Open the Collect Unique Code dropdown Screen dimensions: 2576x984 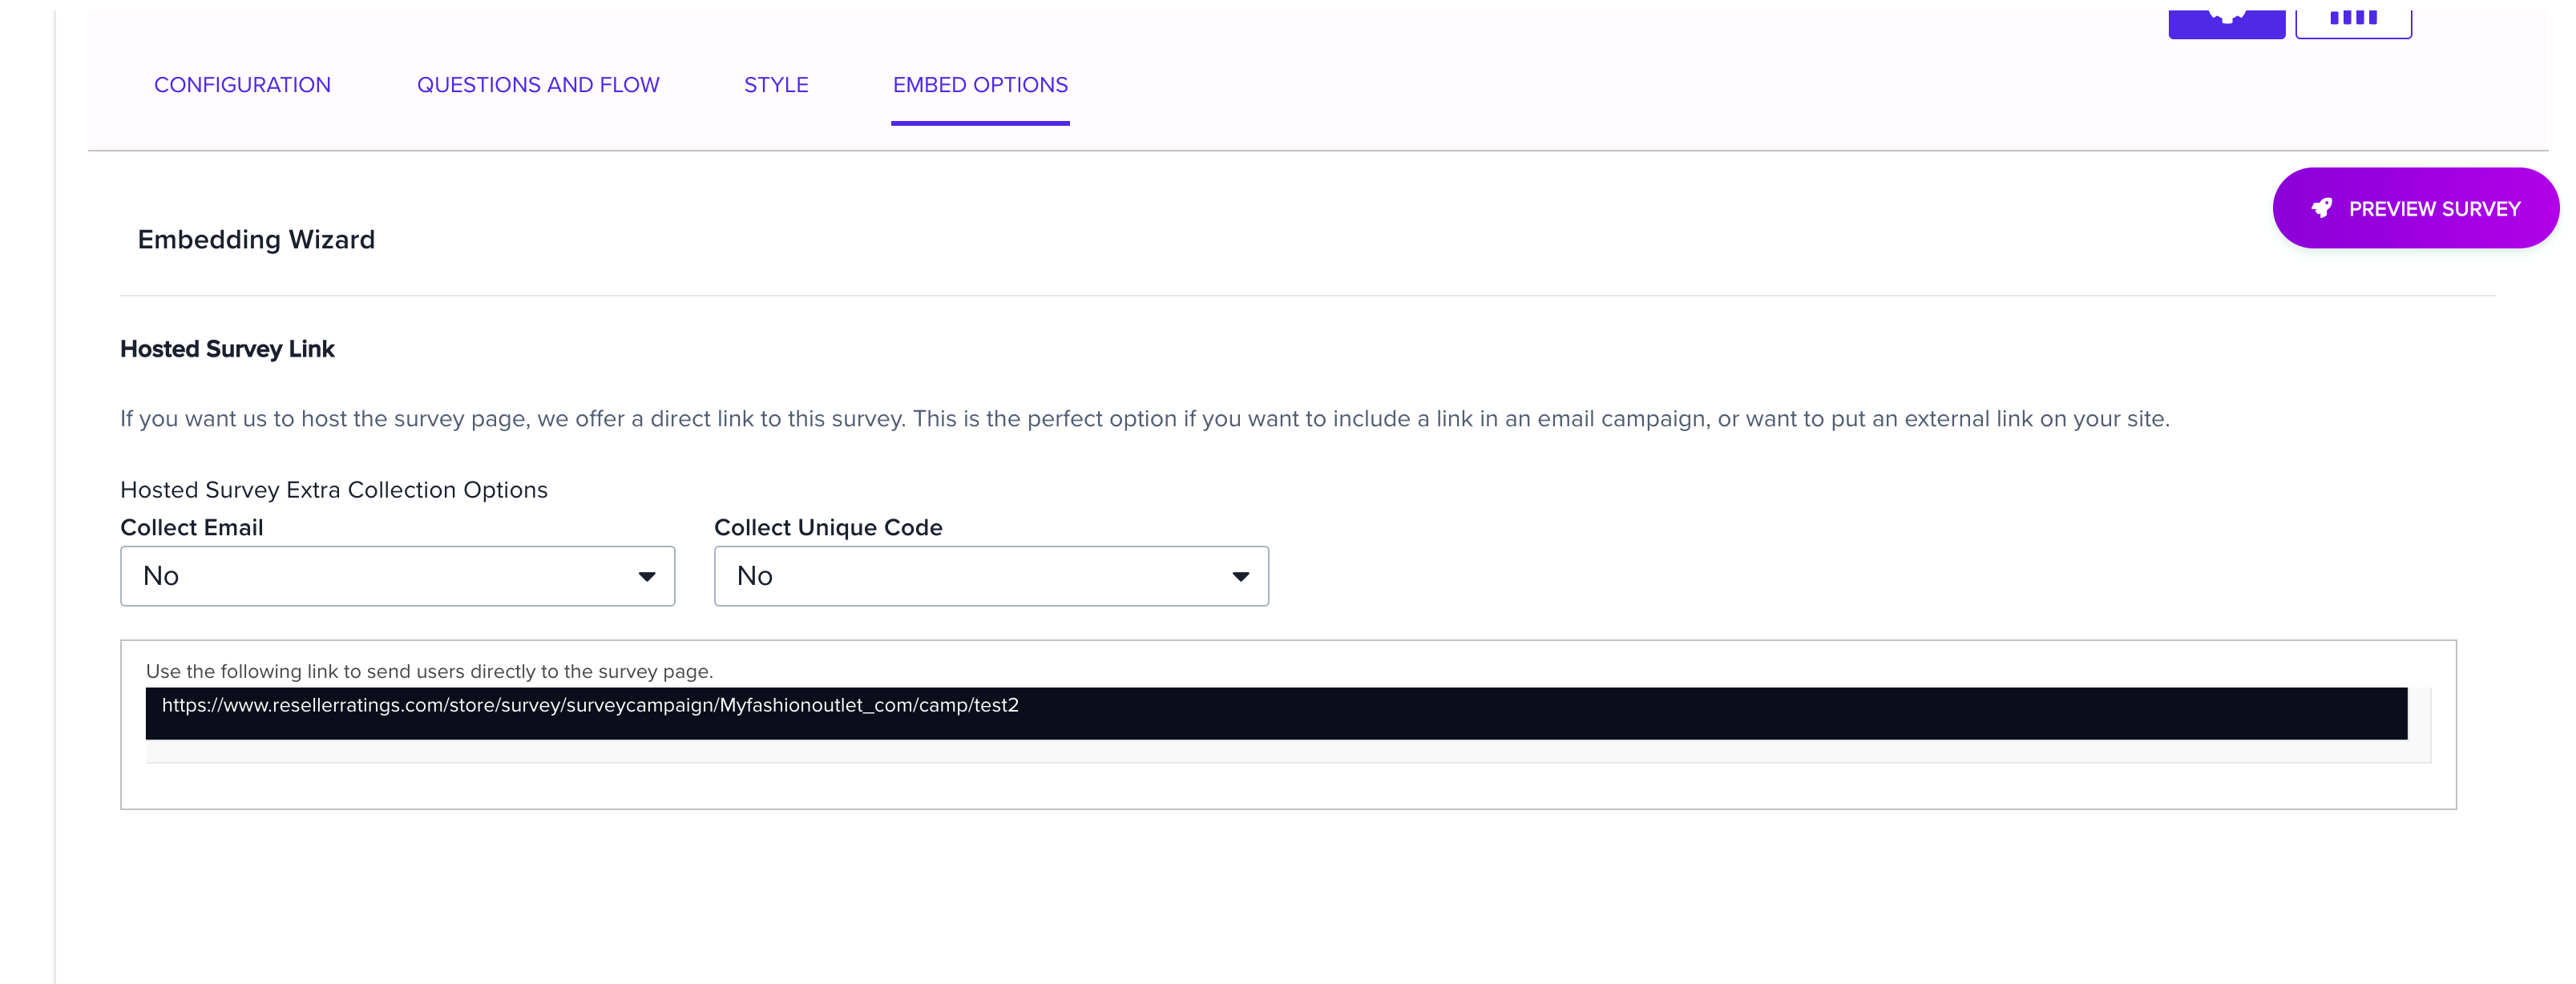coord(990,575)
